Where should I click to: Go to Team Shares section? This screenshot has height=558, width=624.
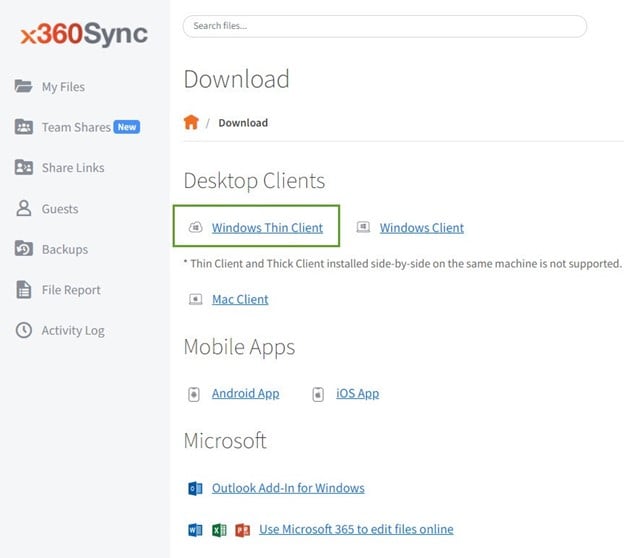click(x=77, y=128)
